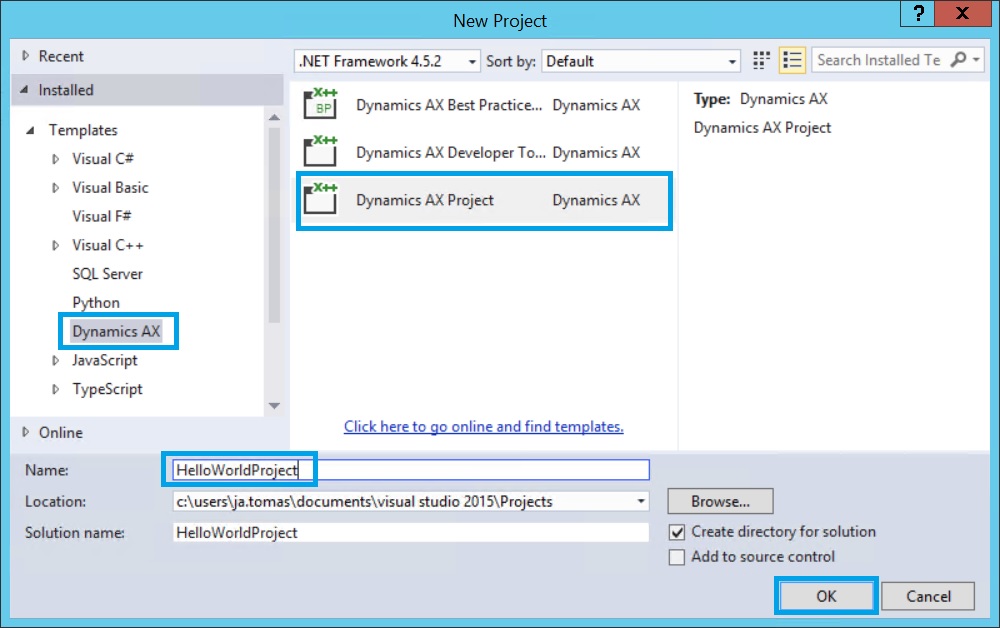This screenshot has height=628, width=1000.
Task: Click the Cancel button
Action: 928,596
